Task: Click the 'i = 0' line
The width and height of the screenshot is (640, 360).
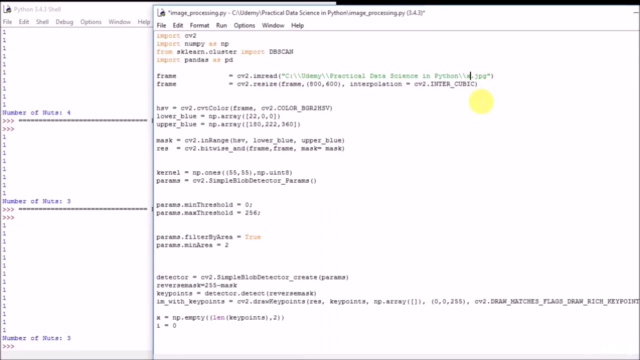Action: [167, 326]
